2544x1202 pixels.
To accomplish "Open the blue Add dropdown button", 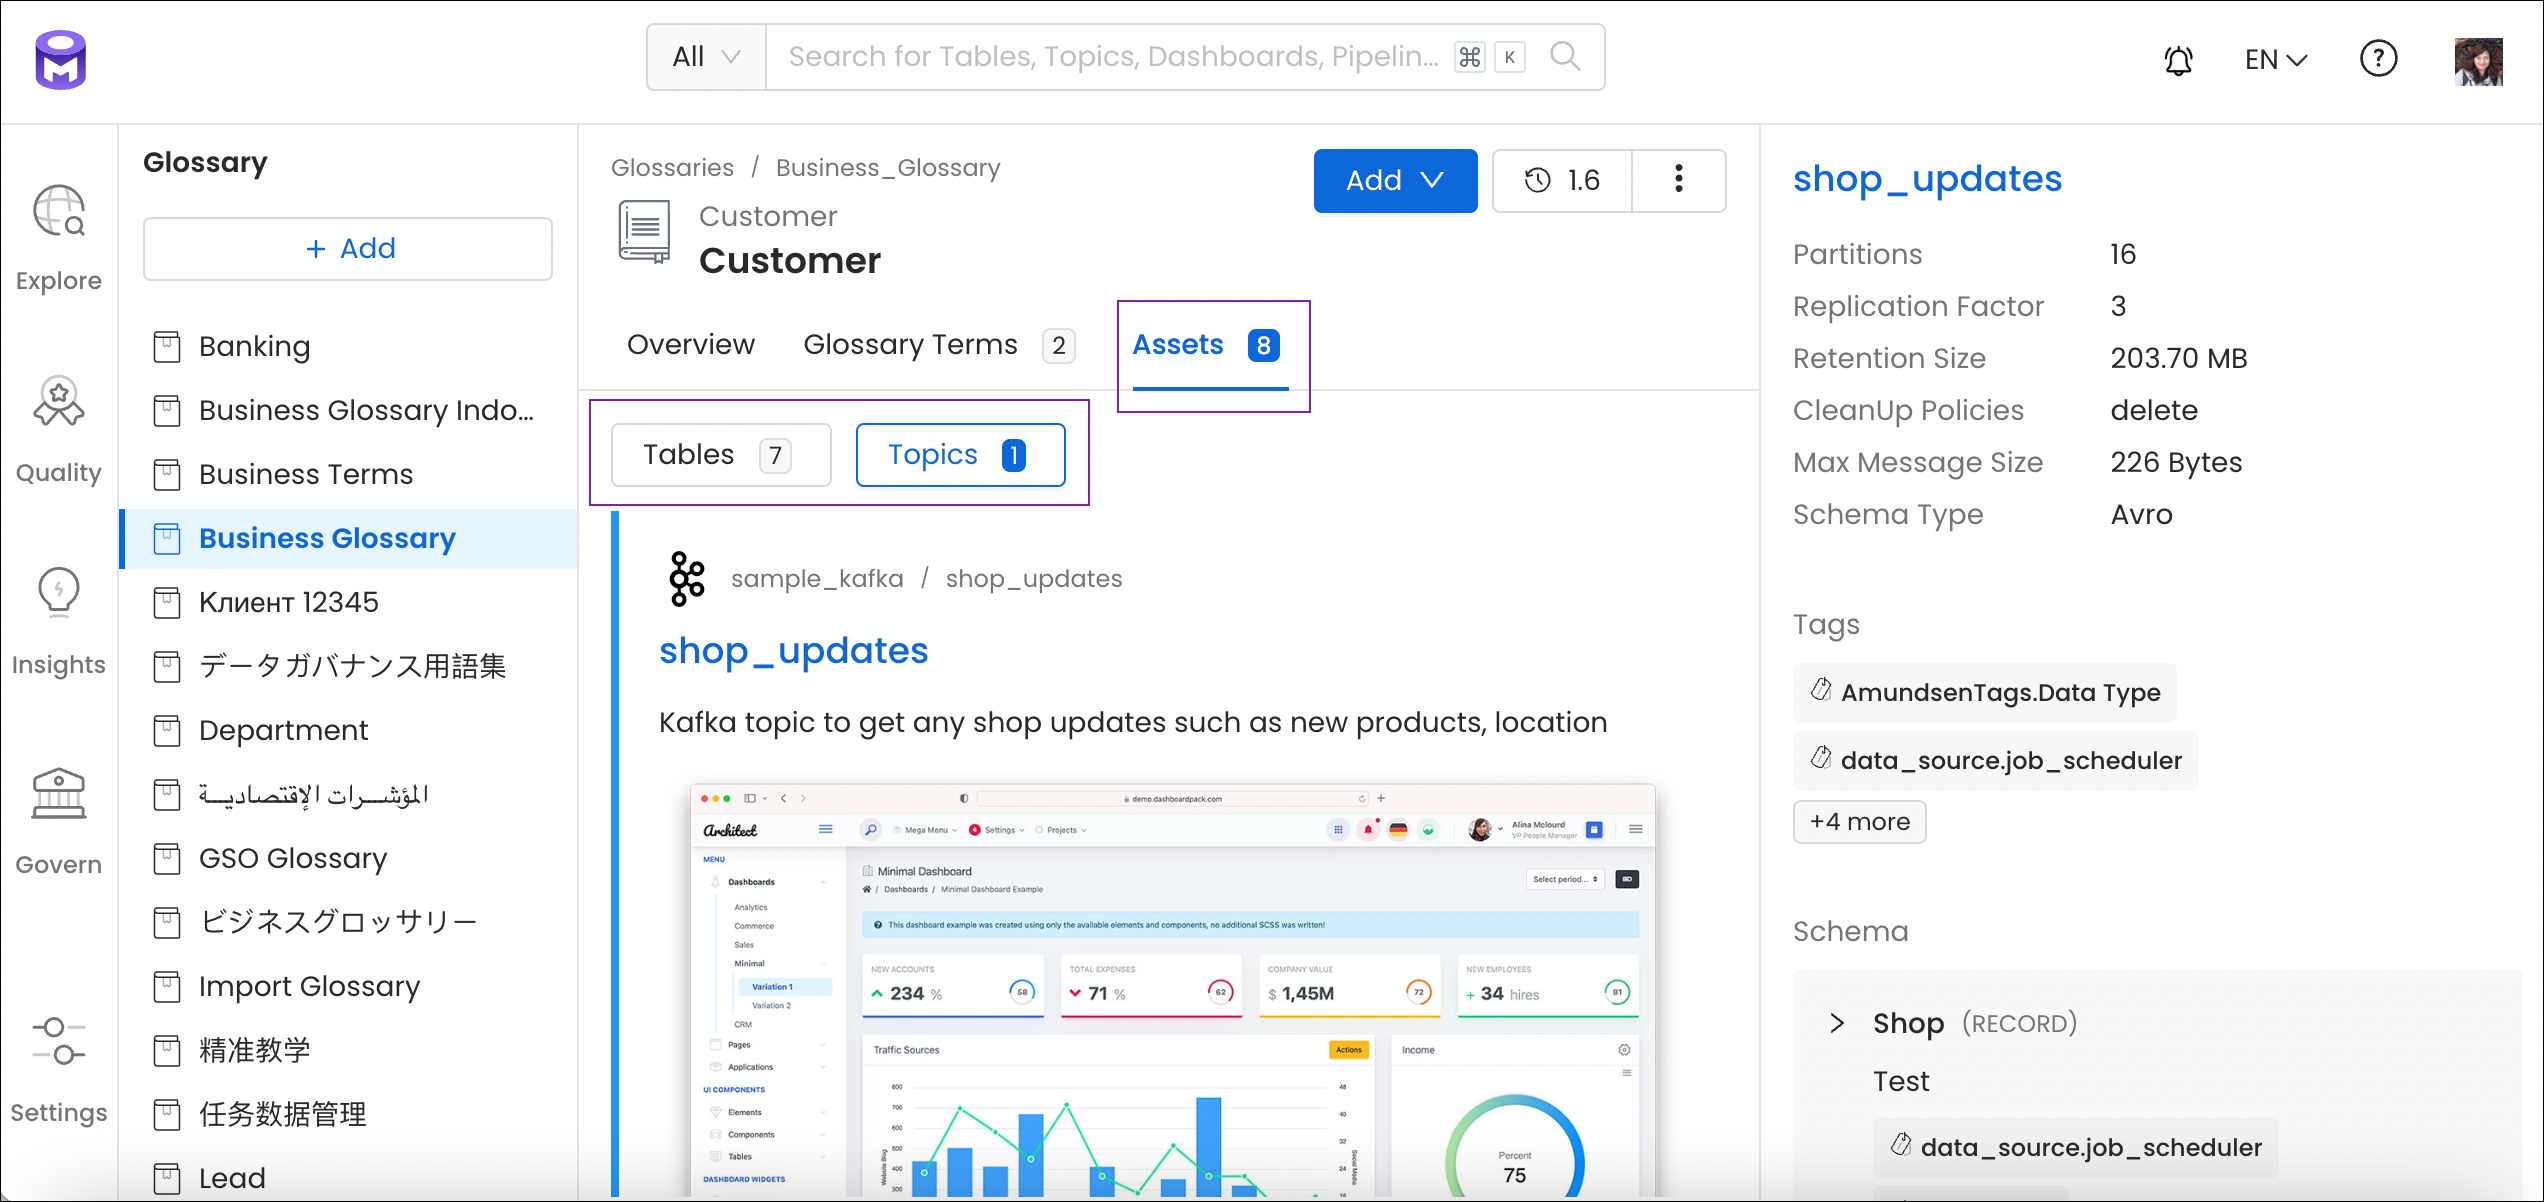I will click(1395, 180).
